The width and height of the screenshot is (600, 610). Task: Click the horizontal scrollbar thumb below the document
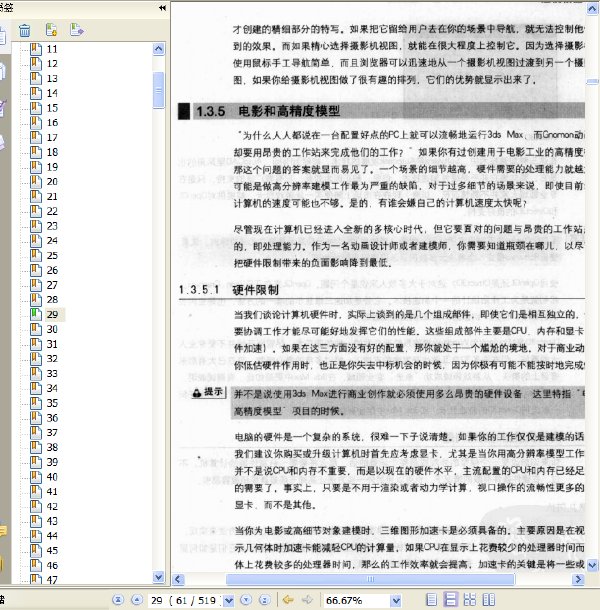click(370, 579)
